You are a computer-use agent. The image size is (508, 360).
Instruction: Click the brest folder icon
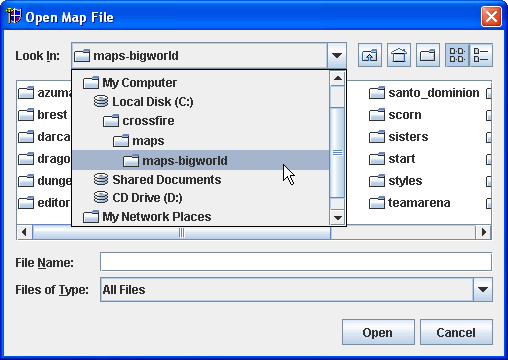point(26,115)
